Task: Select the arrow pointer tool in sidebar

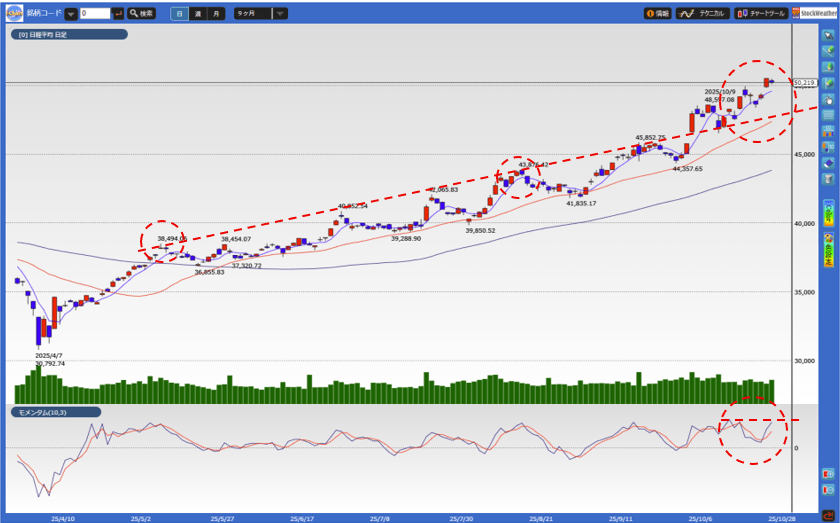Action: pos(828,35)
